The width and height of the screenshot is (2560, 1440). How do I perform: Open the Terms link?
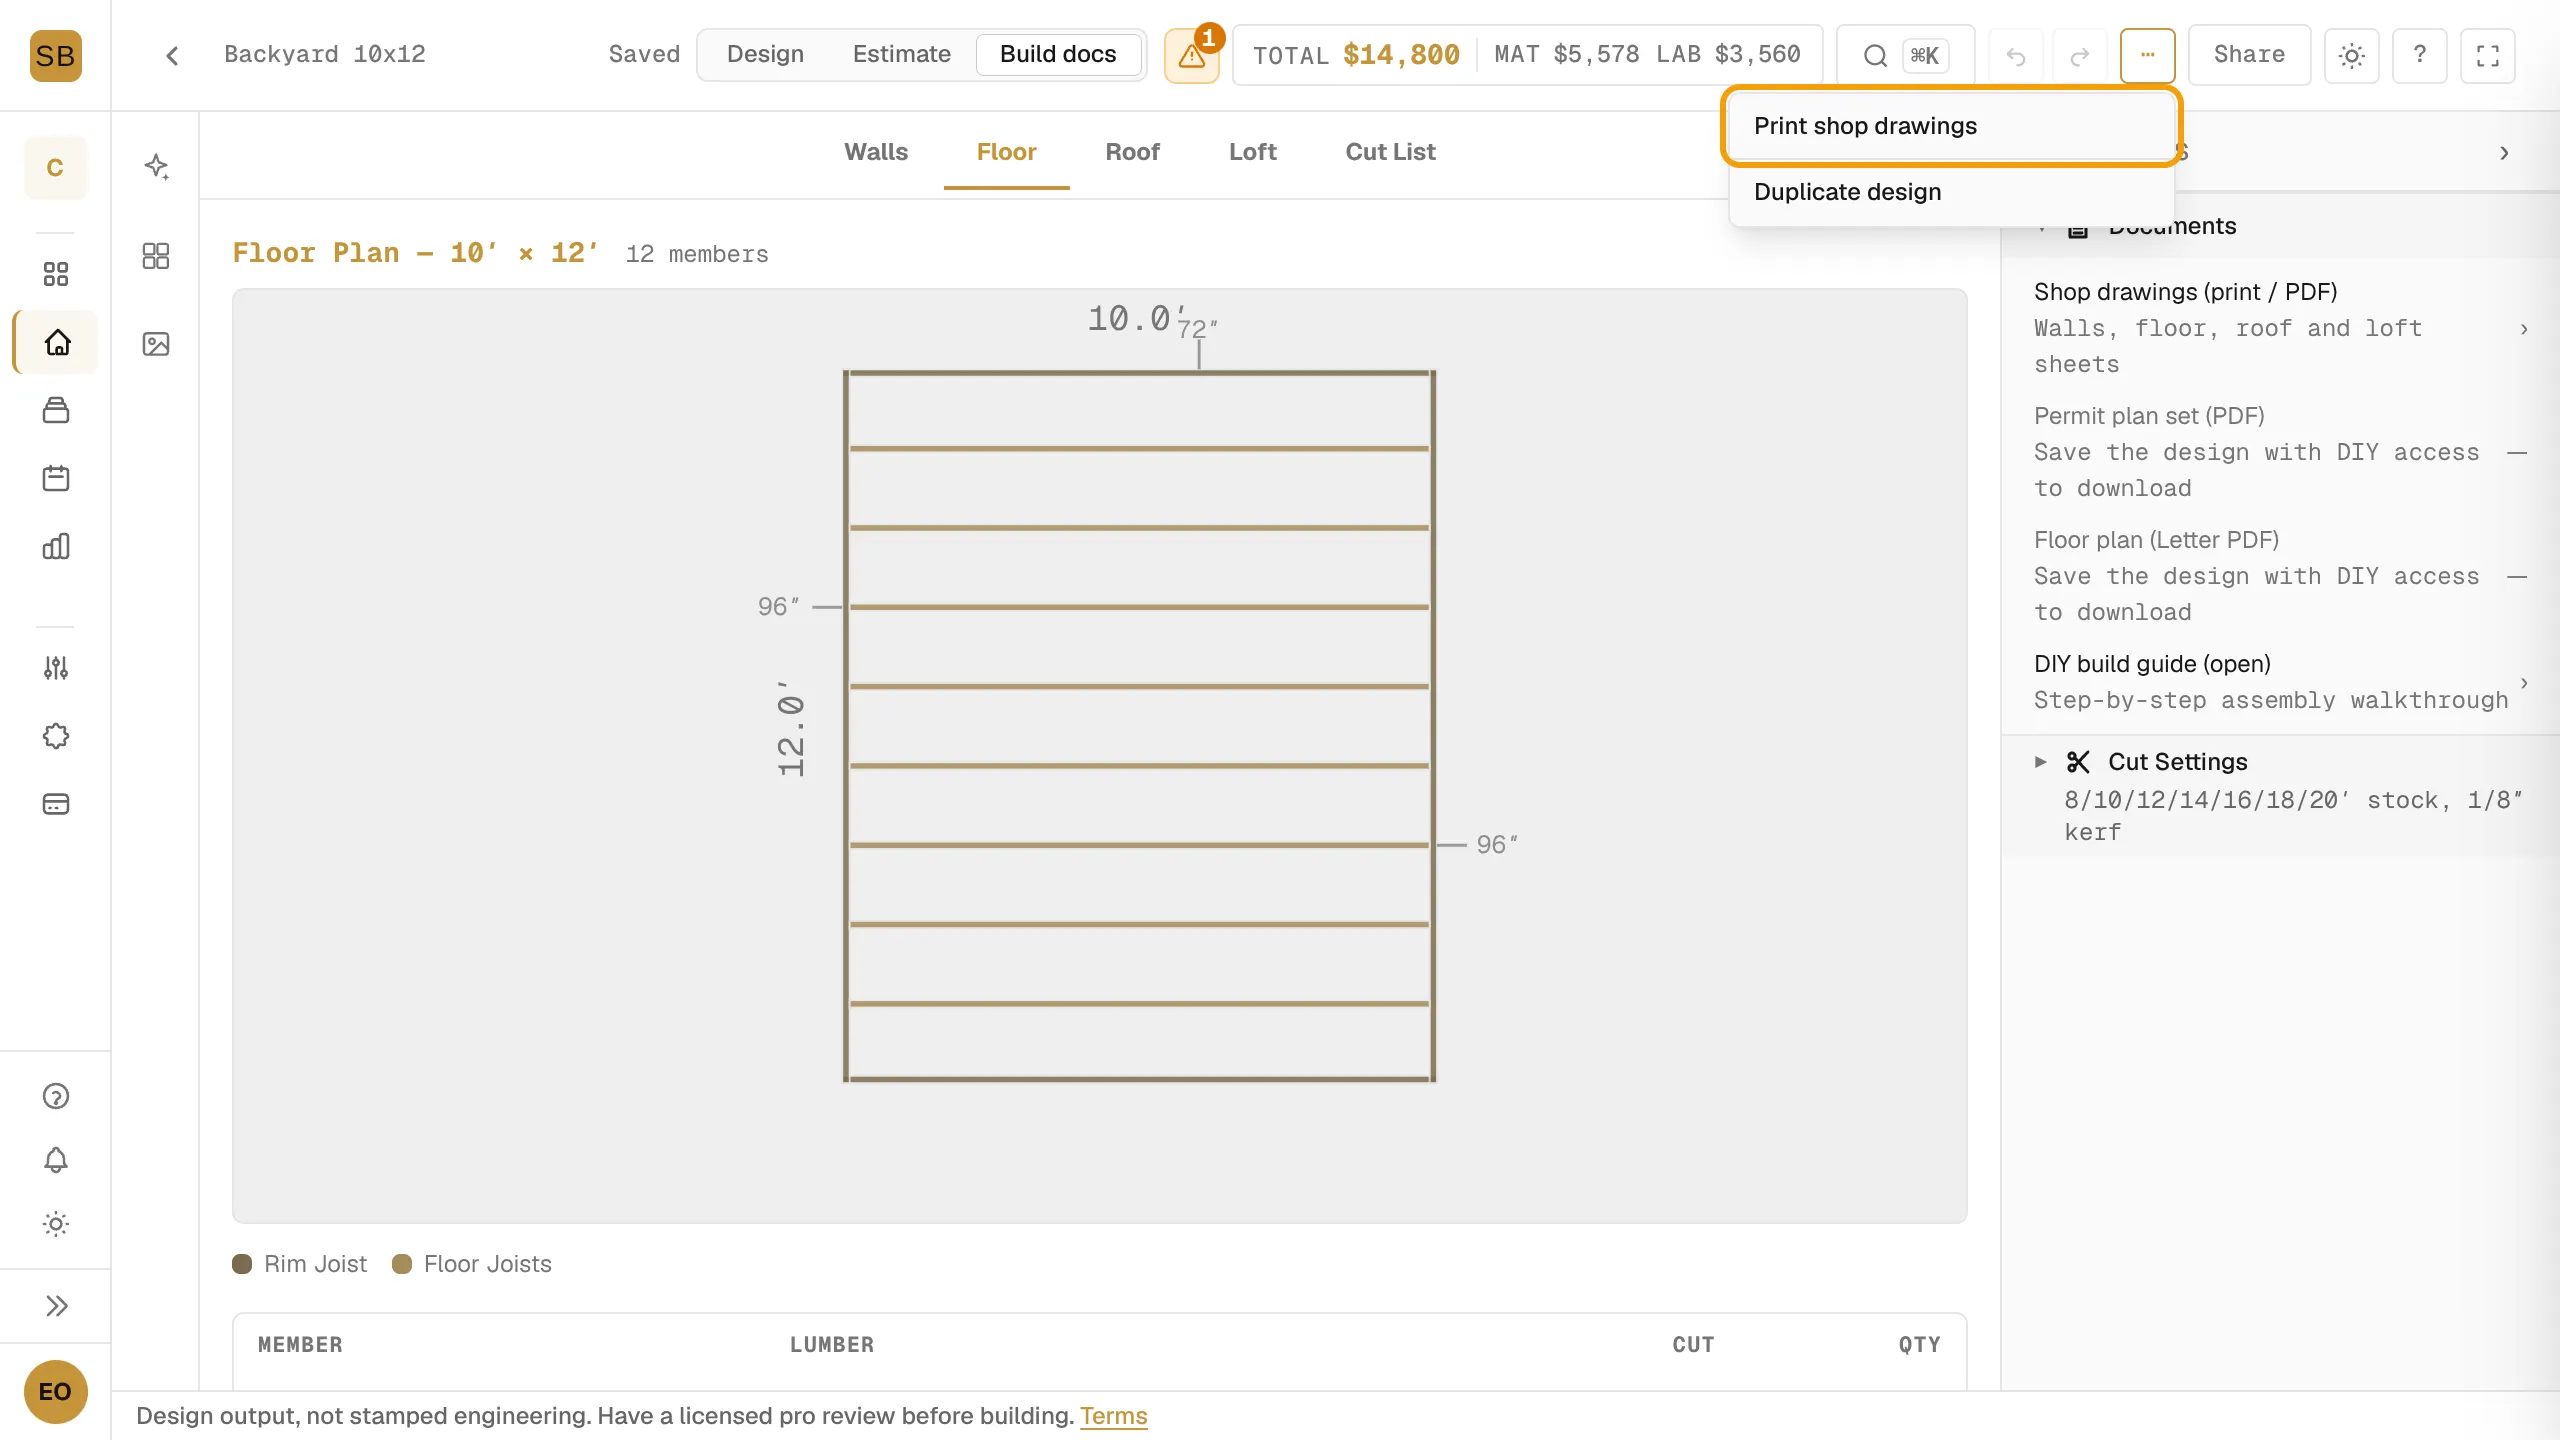click(1113, 1416)
